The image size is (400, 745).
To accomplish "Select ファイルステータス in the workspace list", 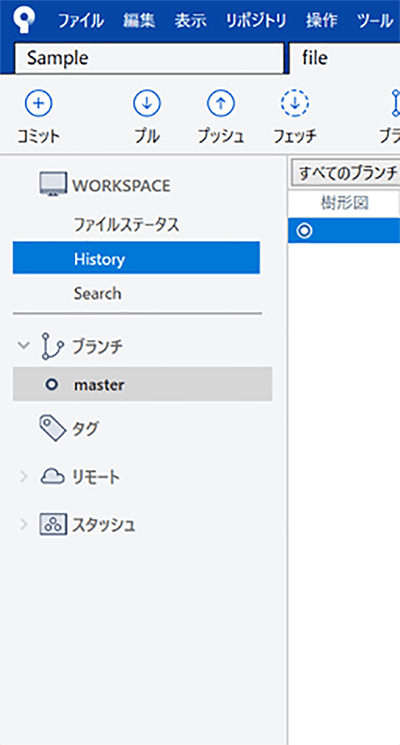I will pos(126,225).
